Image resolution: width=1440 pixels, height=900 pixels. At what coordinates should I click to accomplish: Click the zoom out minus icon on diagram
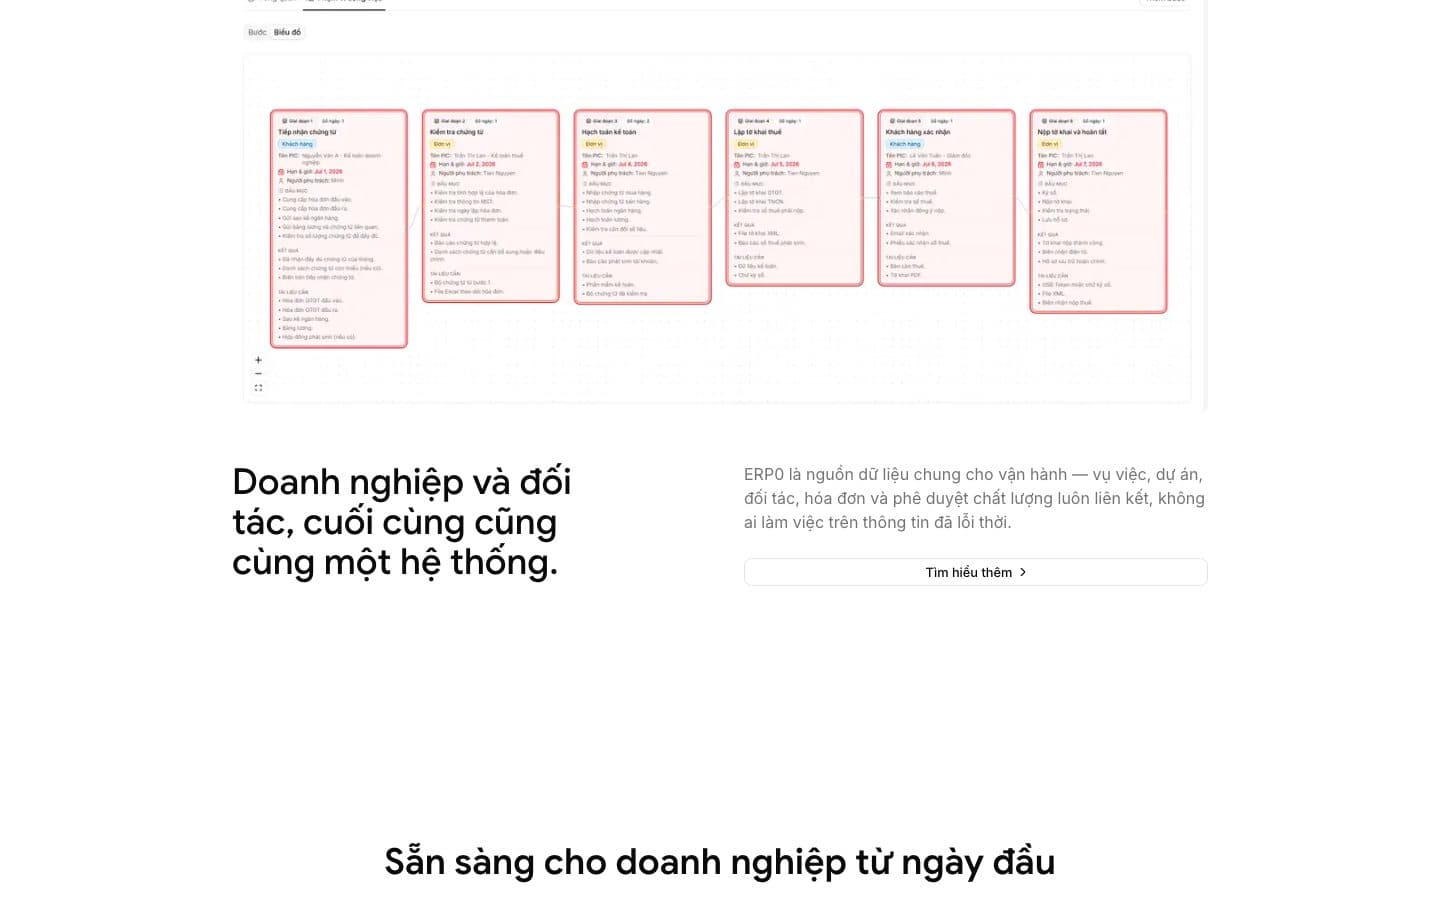(258, 374)
